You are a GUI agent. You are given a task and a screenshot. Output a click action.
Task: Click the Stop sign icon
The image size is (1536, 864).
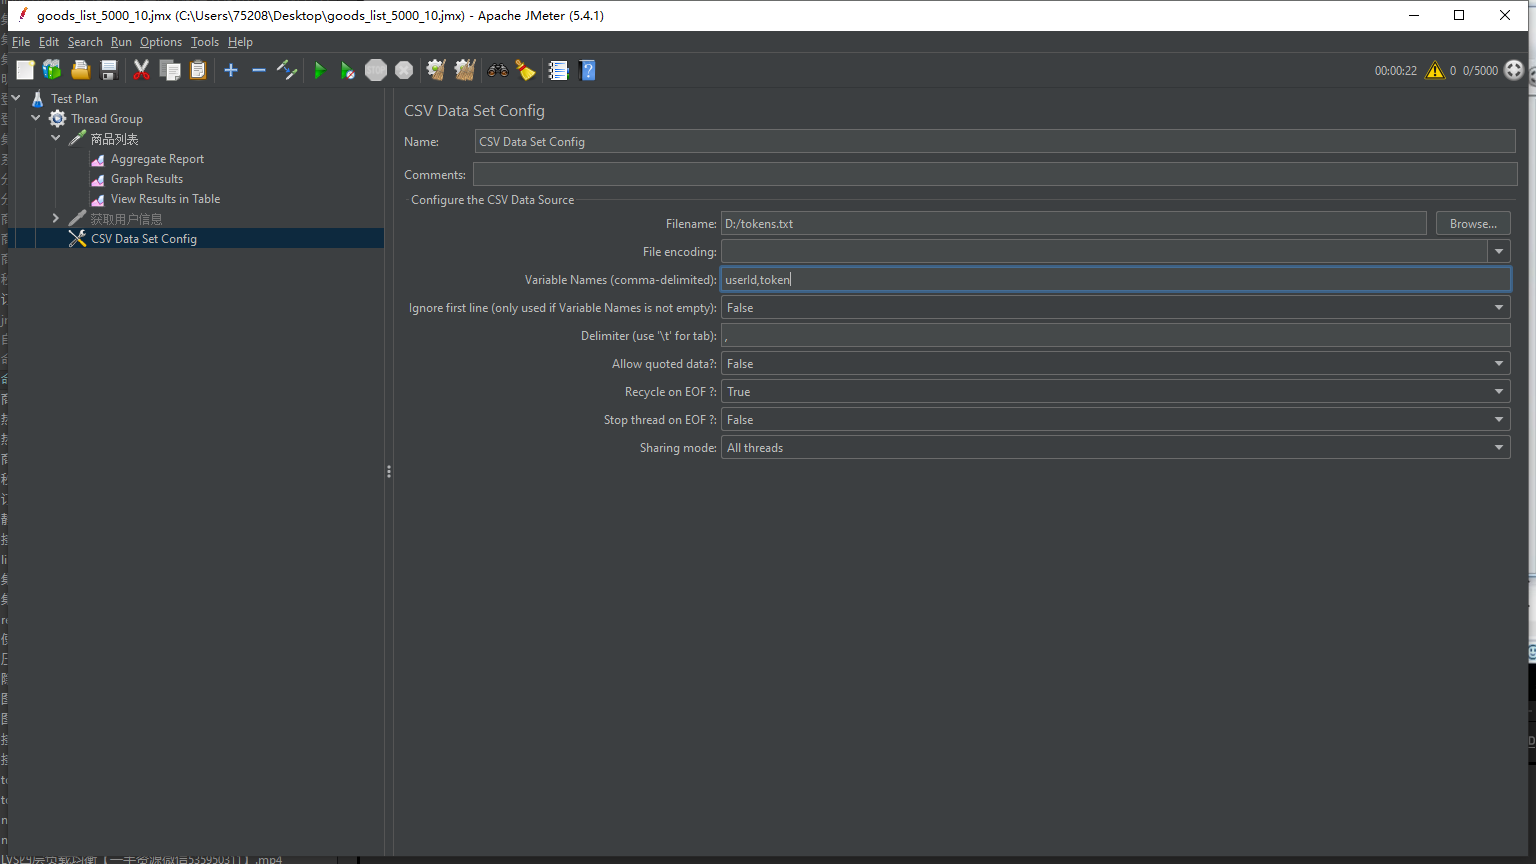376,70
